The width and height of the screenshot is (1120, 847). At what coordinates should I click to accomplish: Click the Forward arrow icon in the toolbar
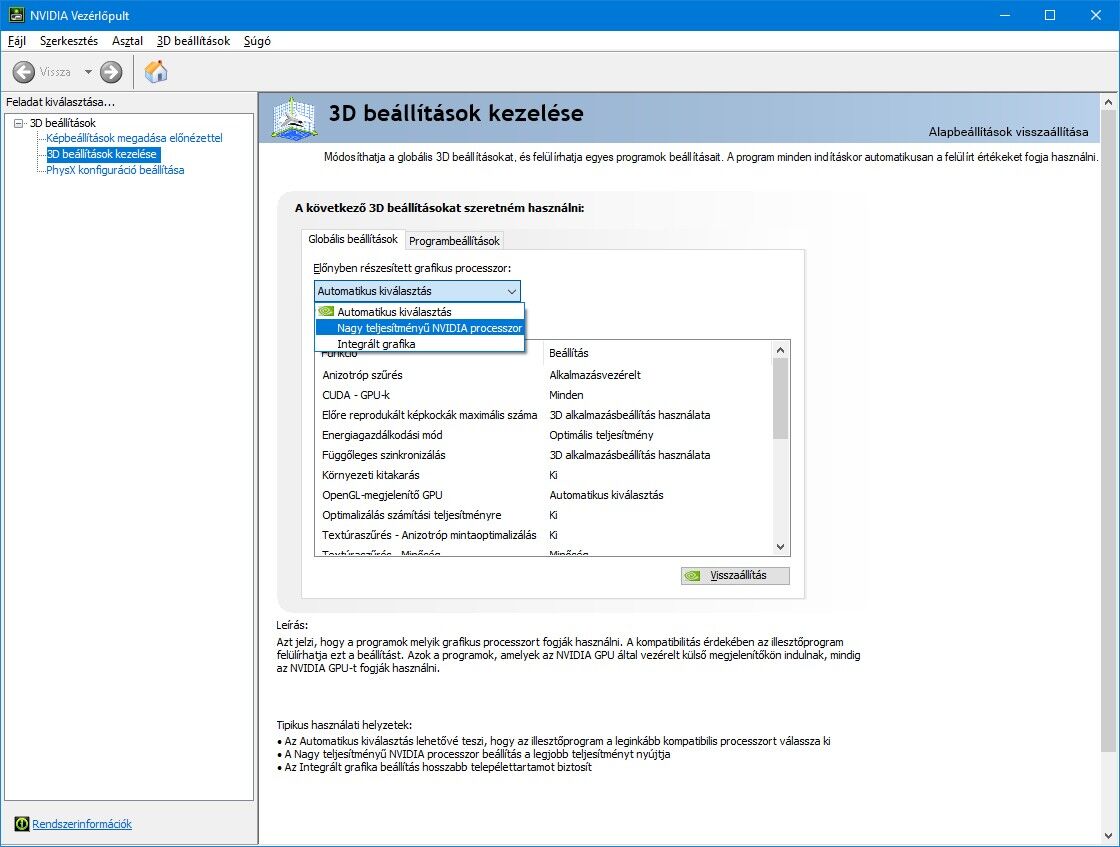coord(111,71)
